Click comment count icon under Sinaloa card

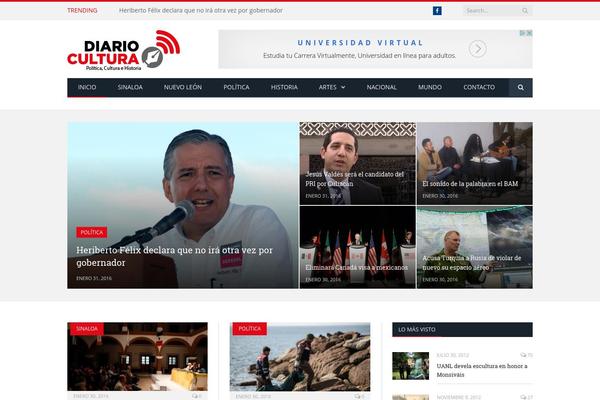pos(195,396)
